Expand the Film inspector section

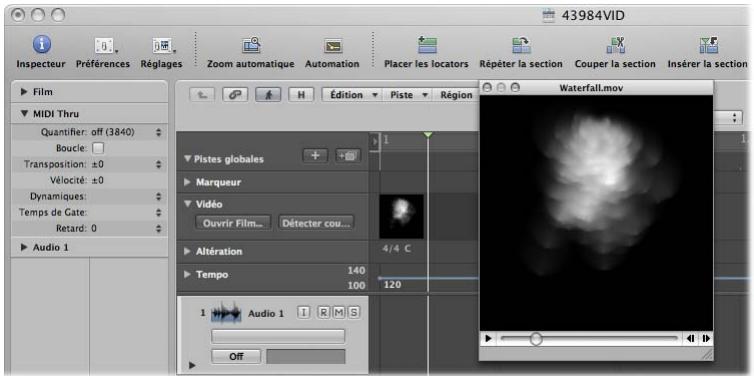point(25,92)
